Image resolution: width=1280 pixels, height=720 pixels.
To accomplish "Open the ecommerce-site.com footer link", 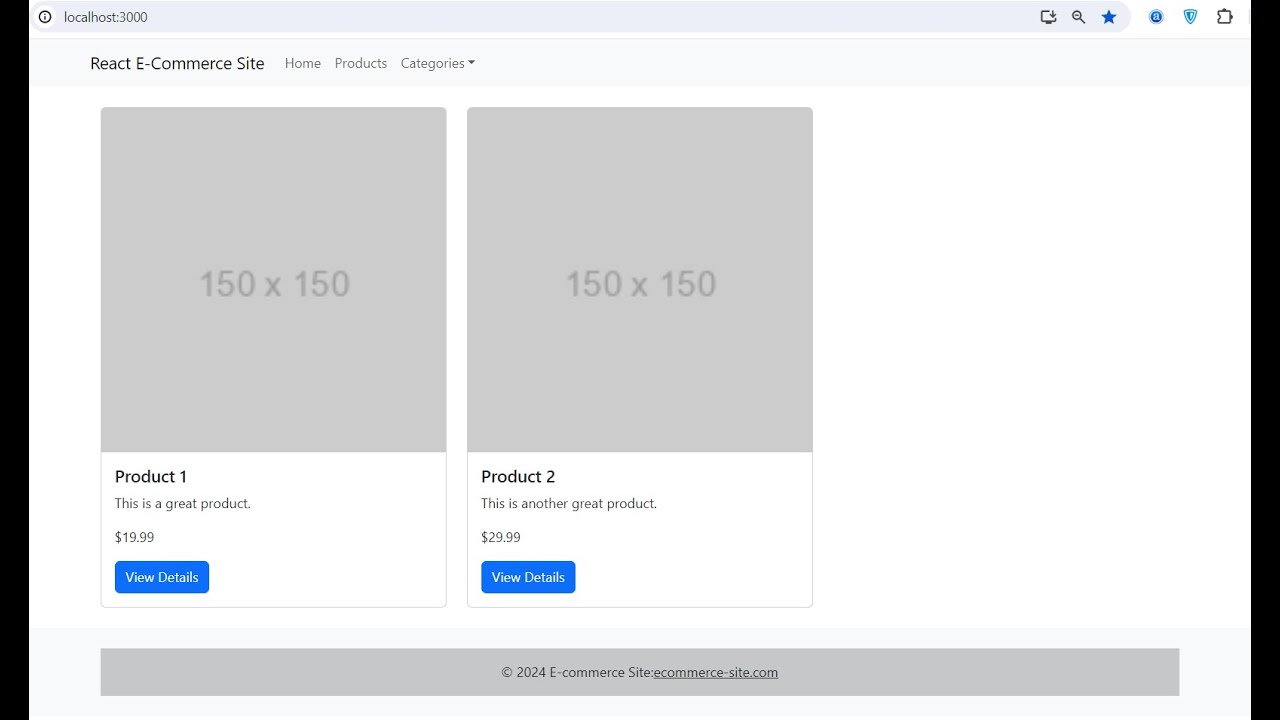I will (x=716, y=672).
